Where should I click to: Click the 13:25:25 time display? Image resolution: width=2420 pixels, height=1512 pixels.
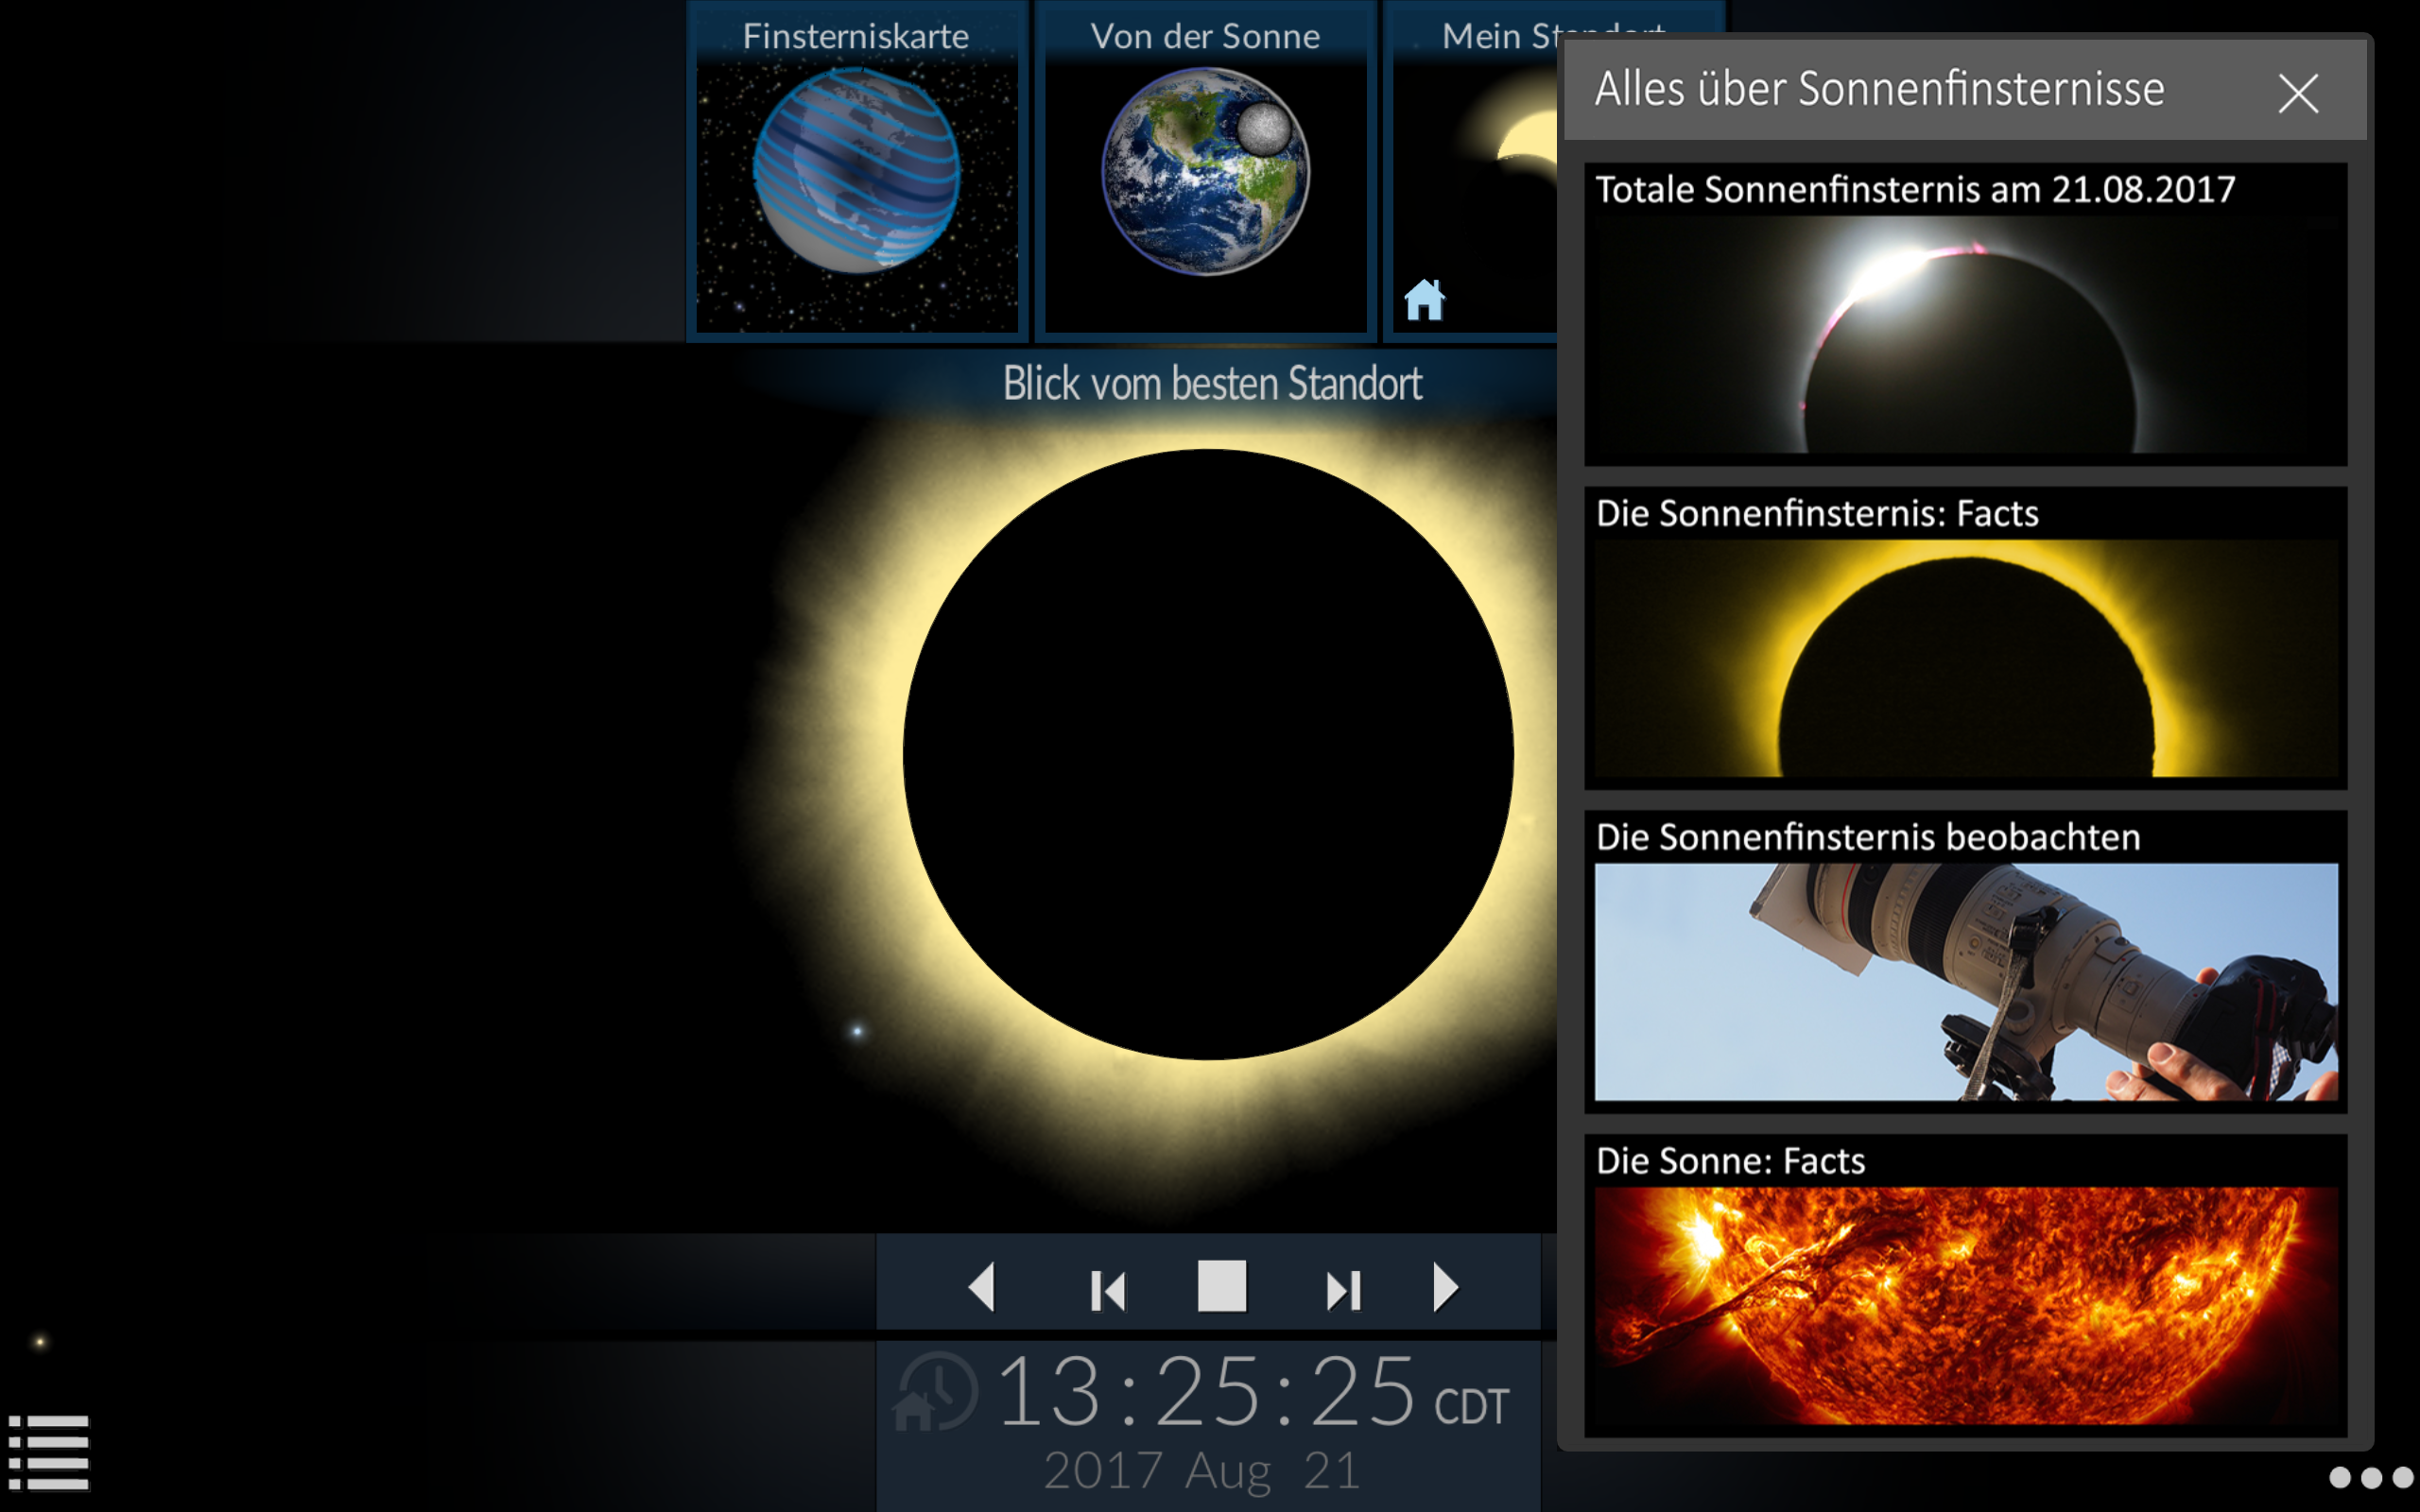click(1205, 1392)
